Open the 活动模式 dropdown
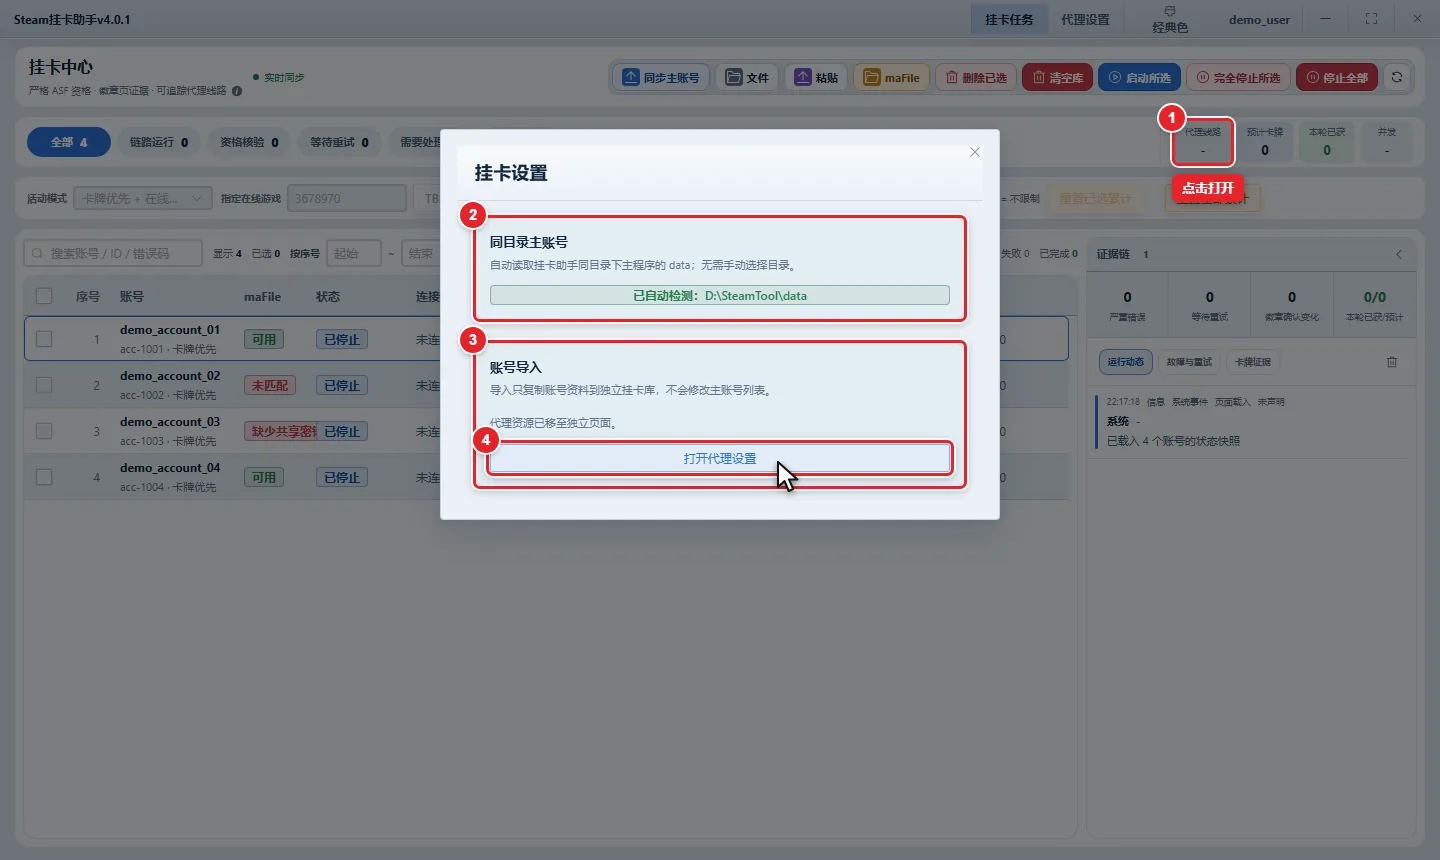1440x860 pixels. [142, 198]
